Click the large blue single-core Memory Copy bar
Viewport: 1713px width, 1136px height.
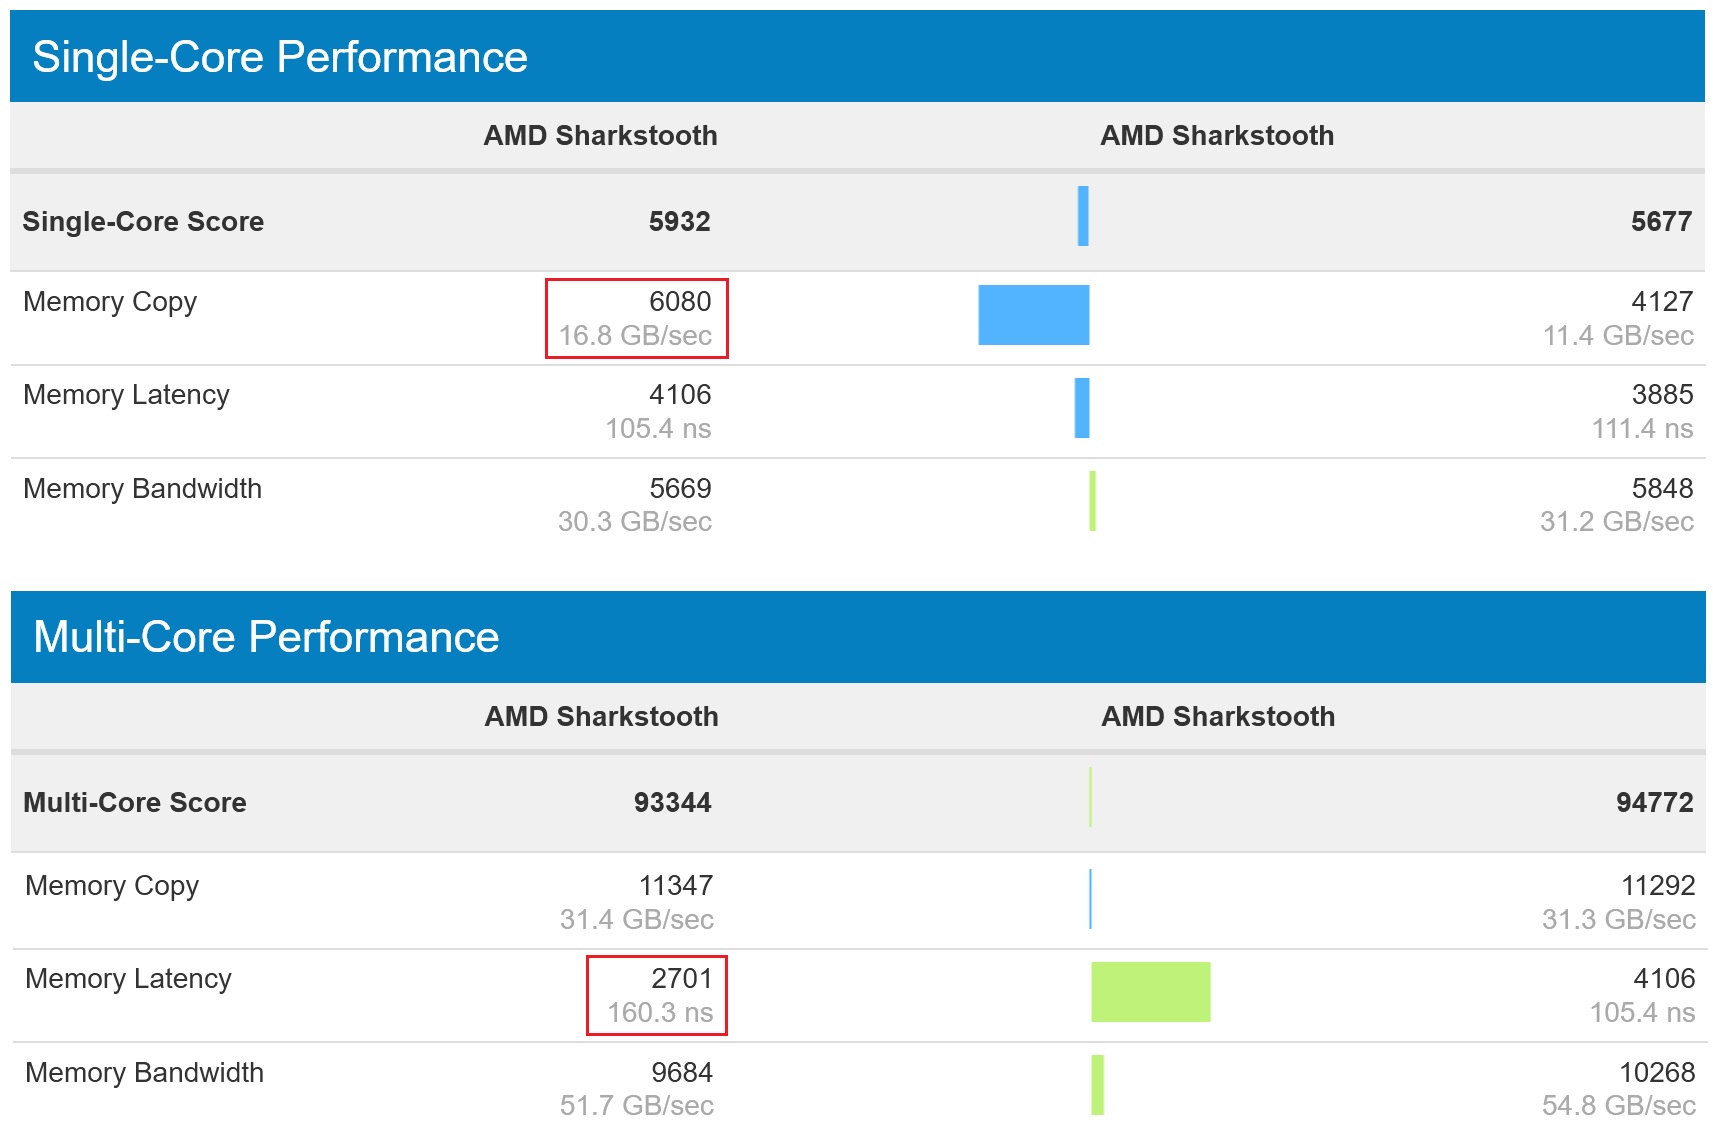[1033, 315]
